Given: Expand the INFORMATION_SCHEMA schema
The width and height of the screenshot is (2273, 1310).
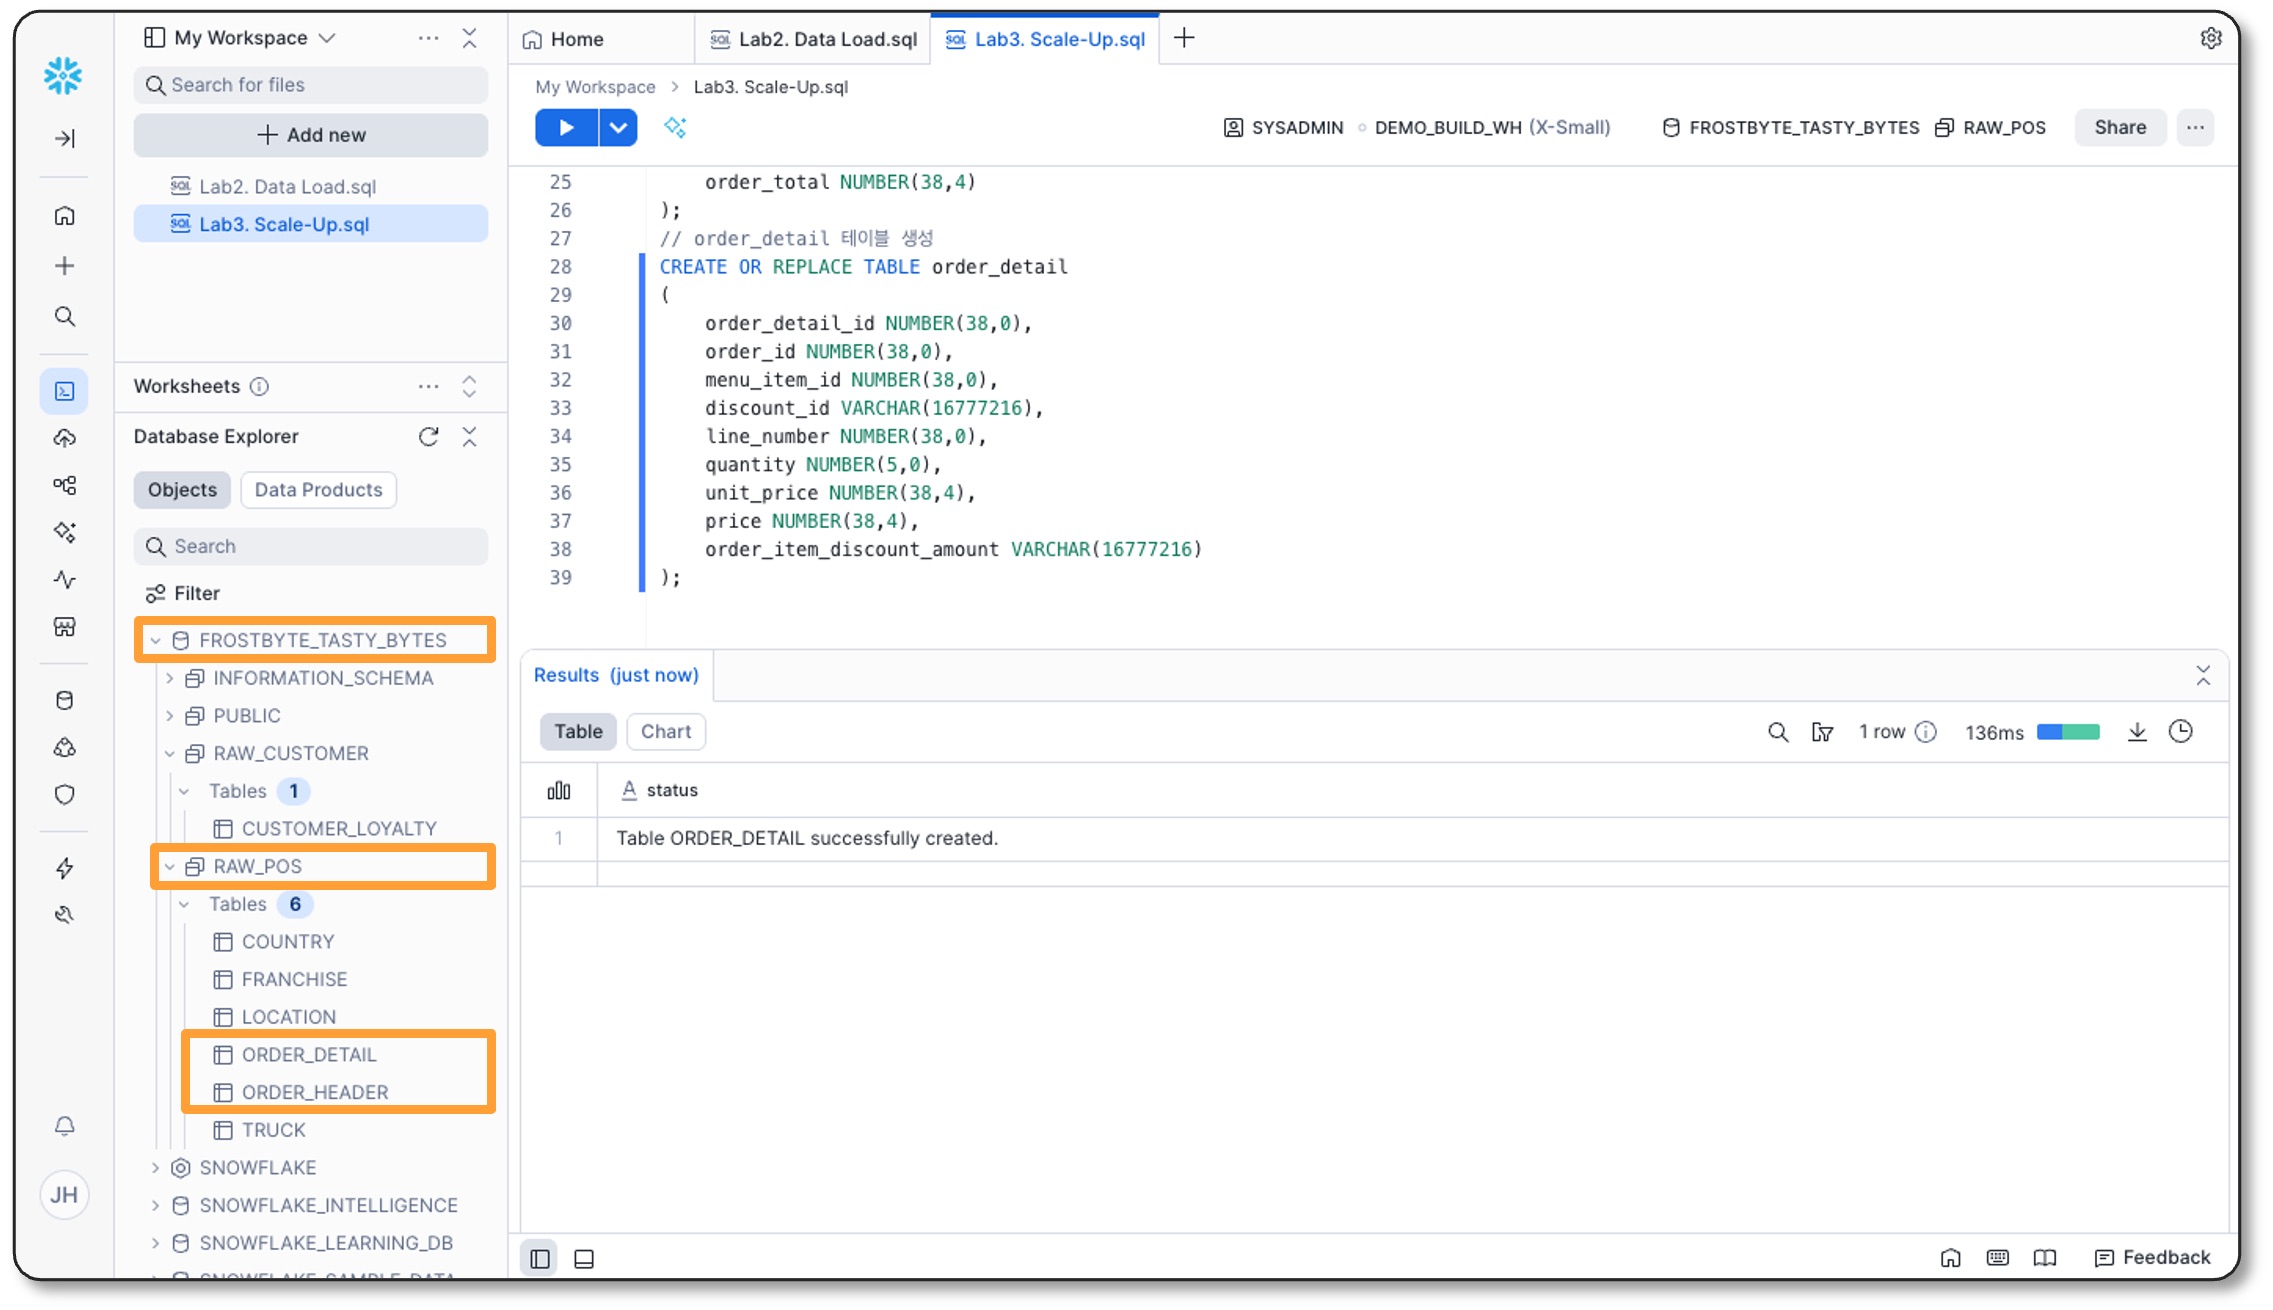Looking at the screenshot, I should tap(170, 679).
